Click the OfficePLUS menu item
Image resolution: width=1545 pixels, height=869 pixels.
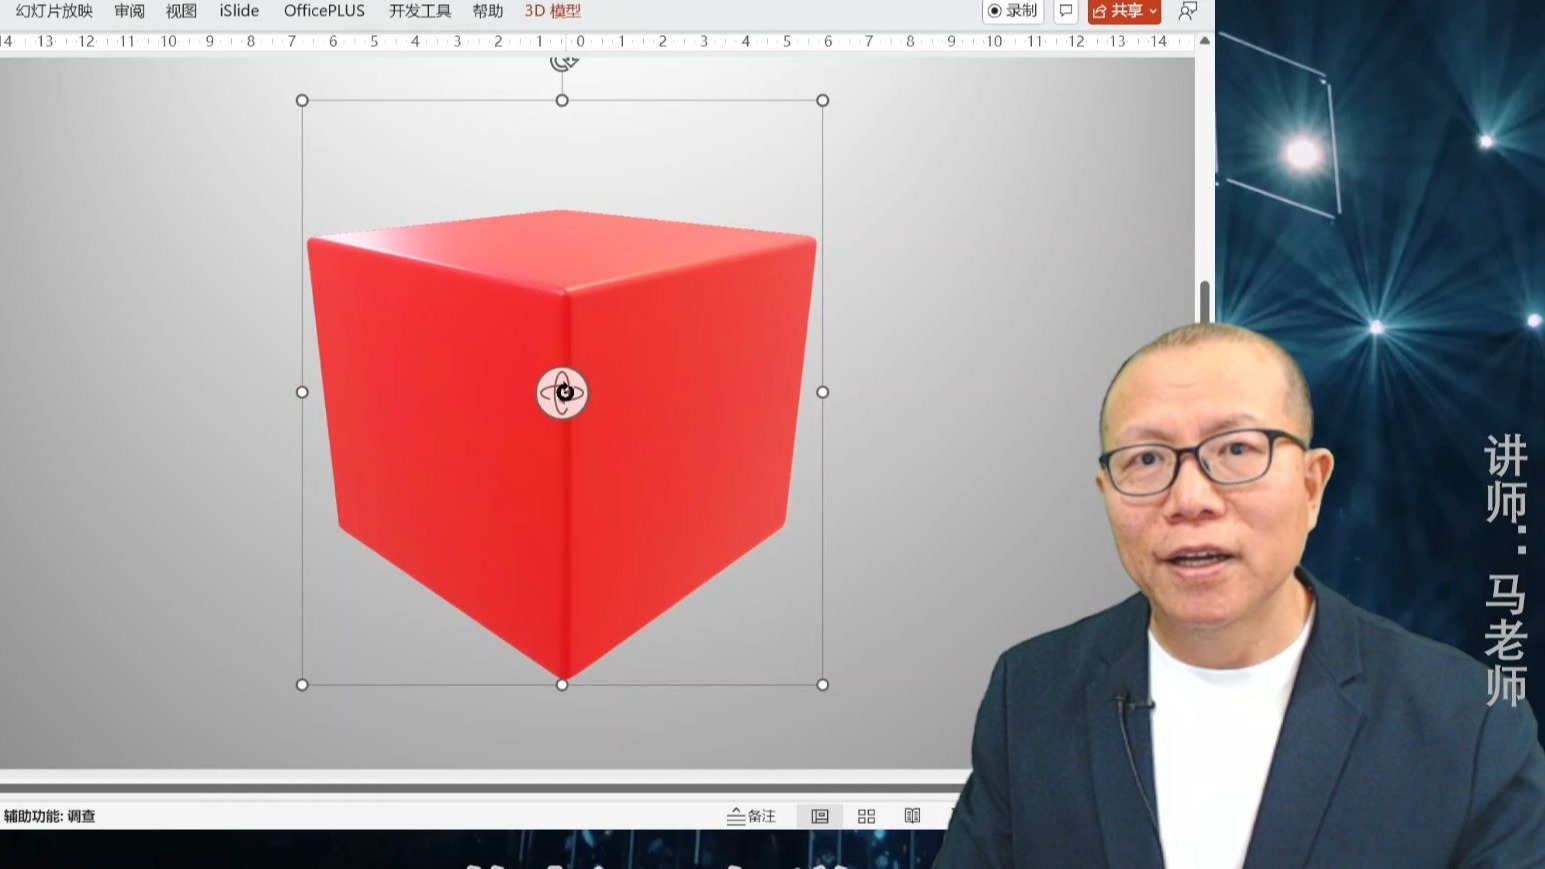tap(323, 10)
